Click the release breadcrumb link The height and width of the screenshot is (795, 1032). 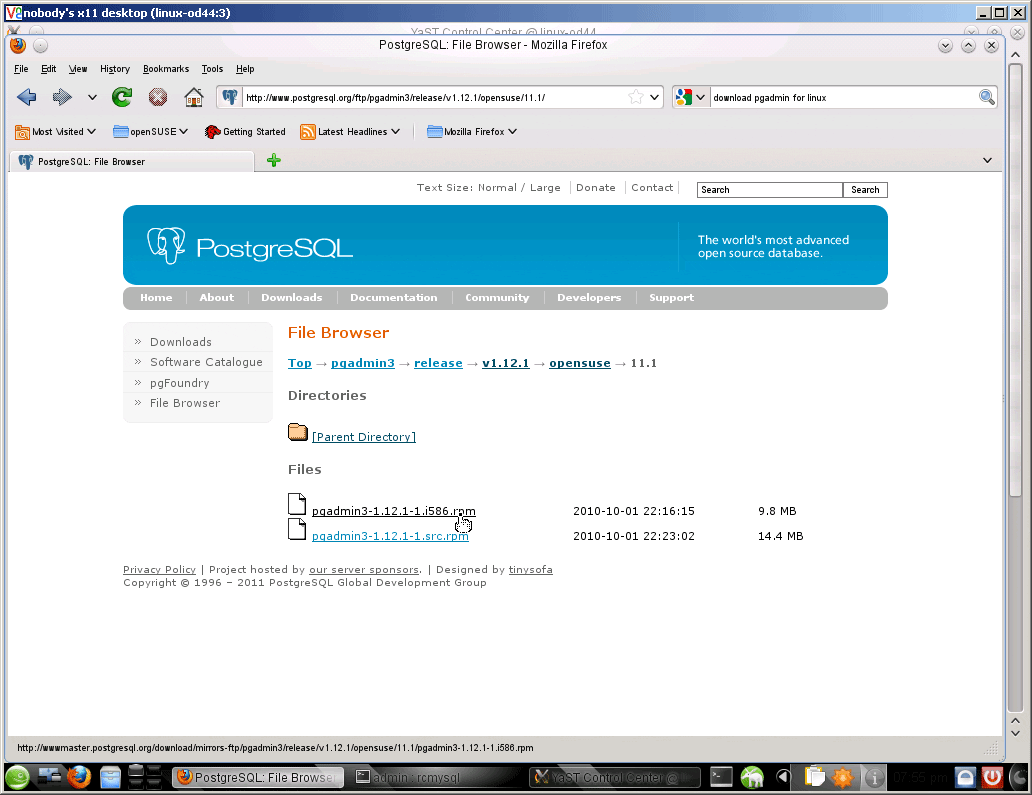(438, 363)
